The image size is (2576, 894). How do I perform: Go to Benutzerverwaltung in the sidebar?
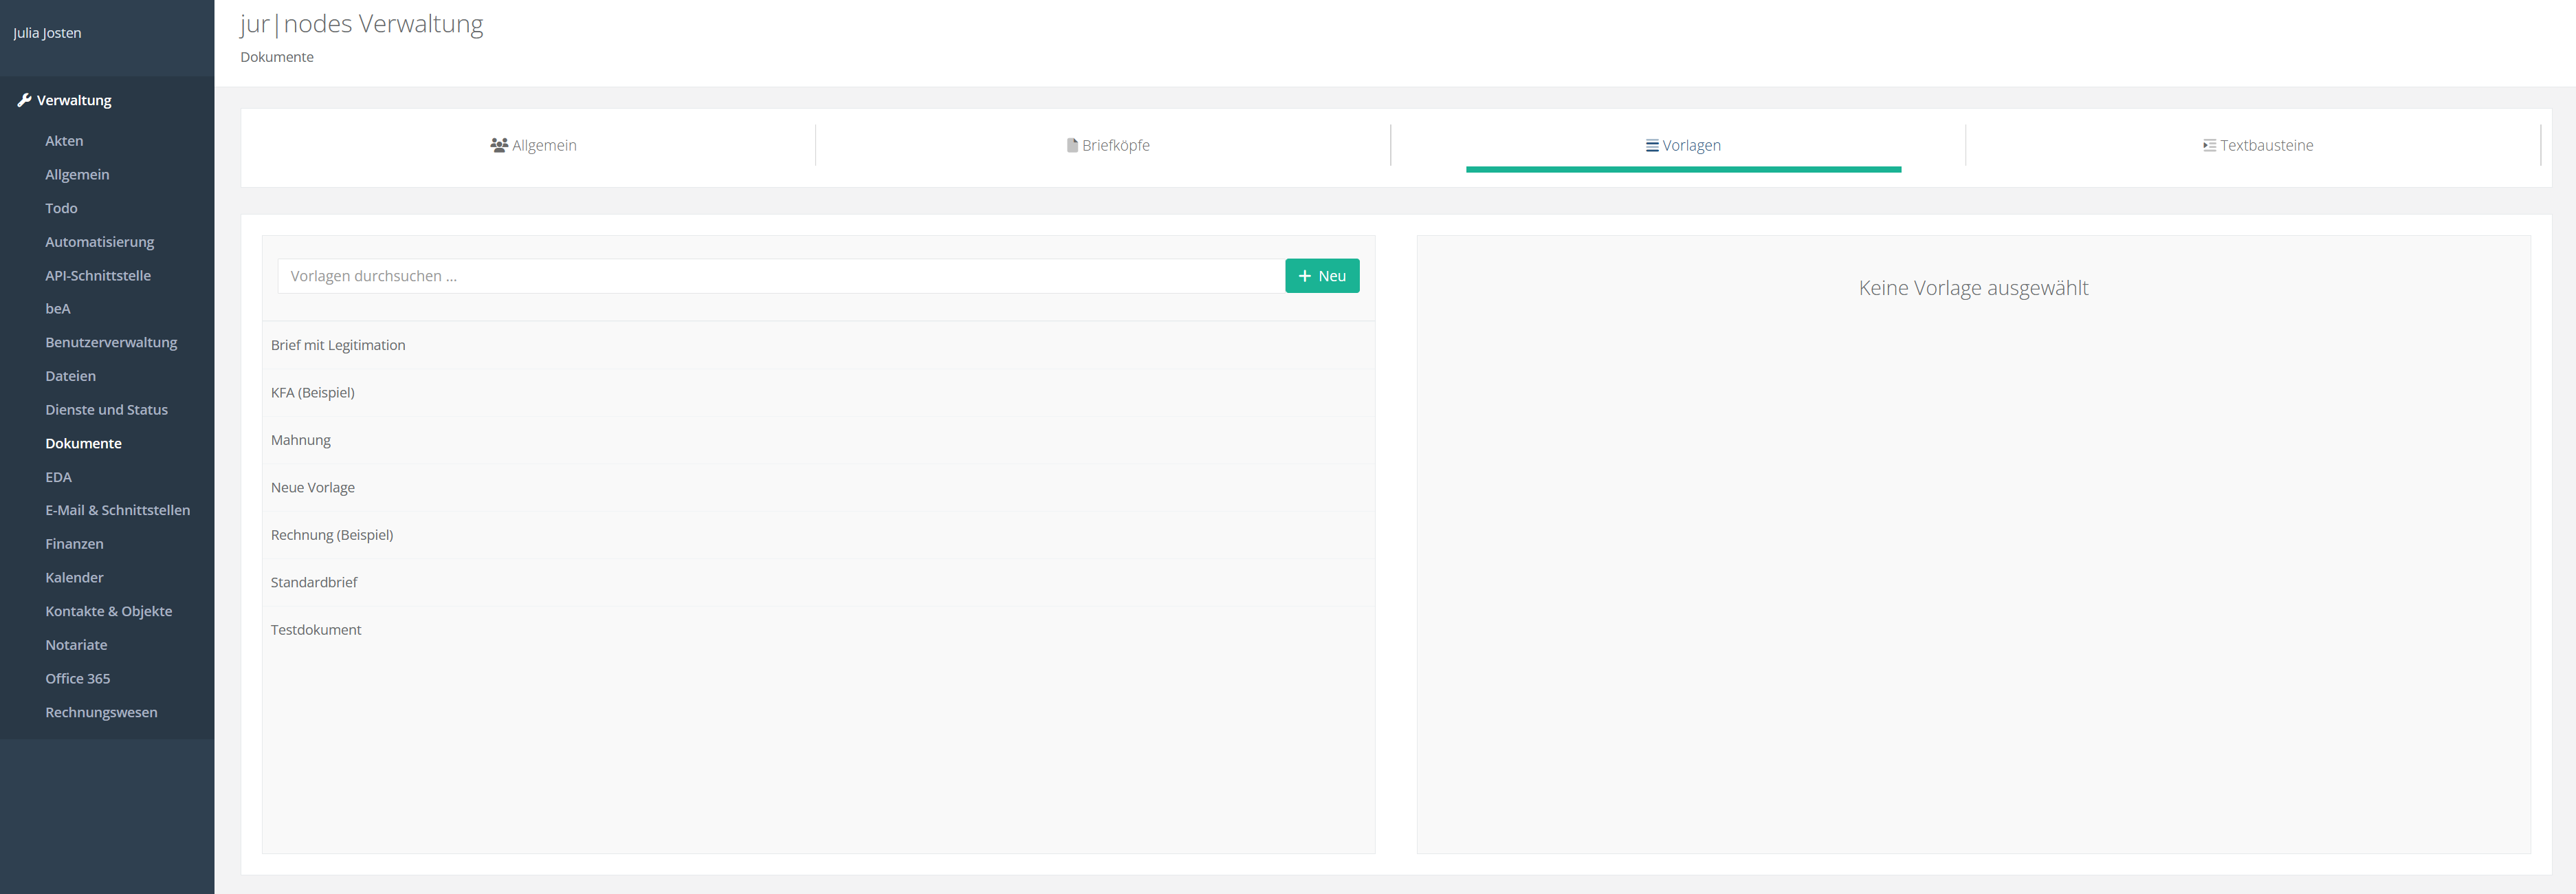point(111,342)
